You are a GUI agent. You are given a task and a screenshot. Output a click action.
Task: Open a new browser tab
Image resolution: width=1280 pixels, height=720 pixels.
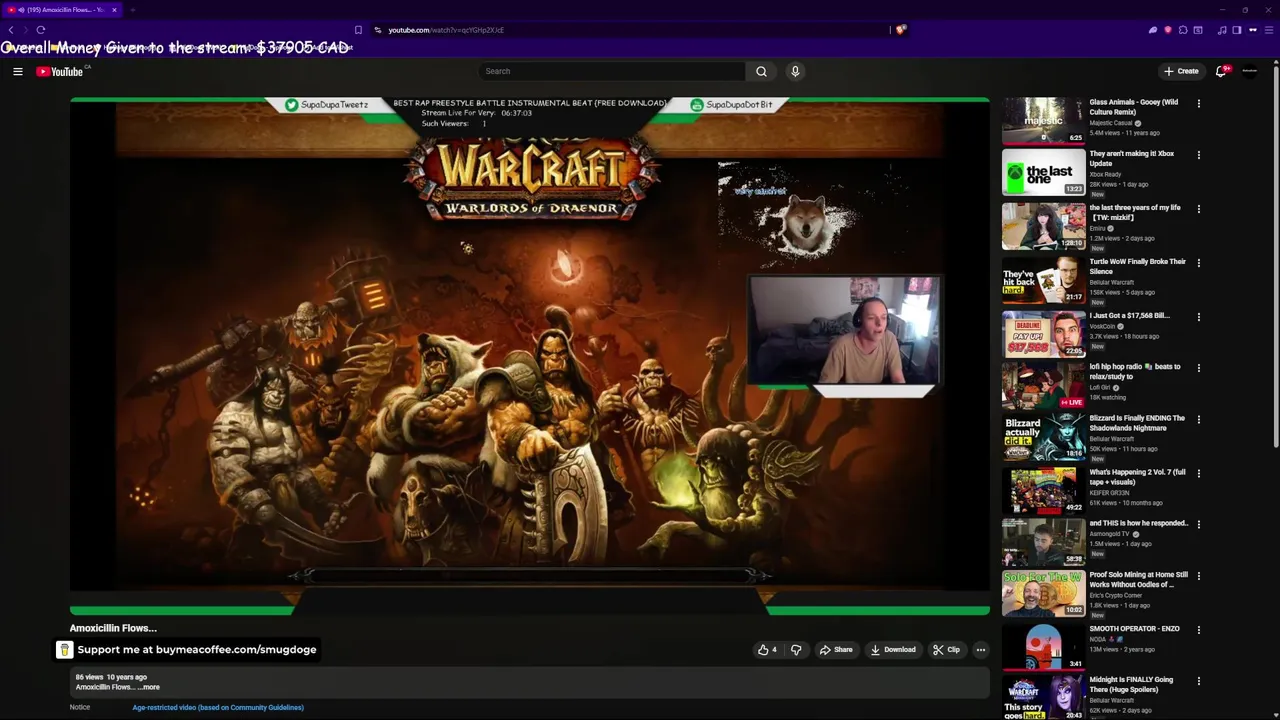point(132,10)
